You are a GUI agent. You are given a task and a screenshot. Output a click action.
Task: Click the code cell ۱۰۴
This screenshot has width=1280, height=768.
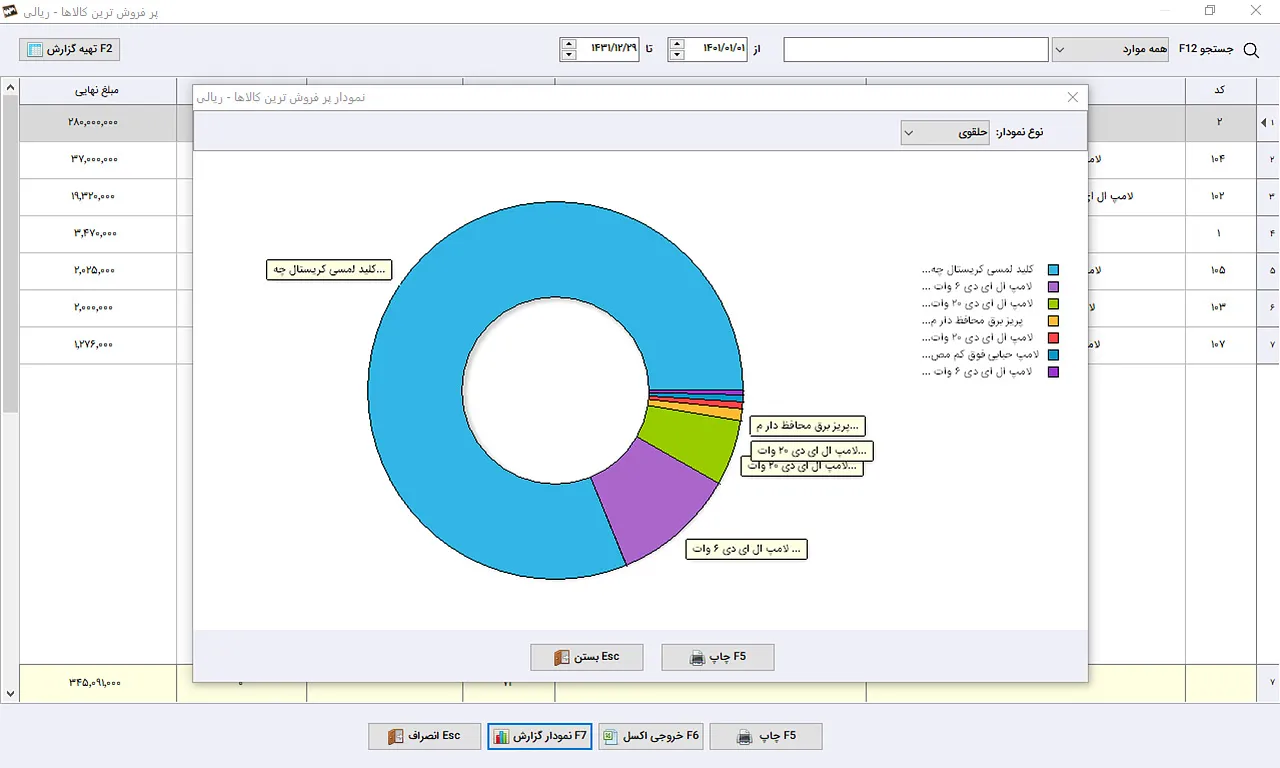tap(1219, 159)
